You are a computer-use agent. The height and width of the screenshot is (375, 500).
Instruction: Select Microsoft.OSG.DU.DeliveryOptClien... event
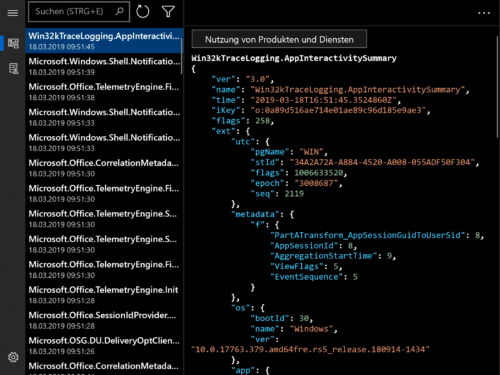(104, 345)
